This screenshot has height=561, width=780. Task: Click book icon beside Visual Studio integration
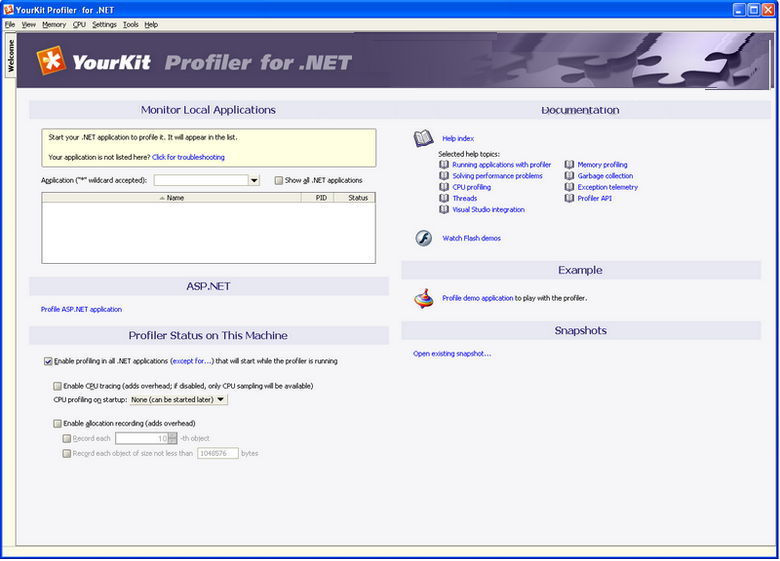(444, 209)
